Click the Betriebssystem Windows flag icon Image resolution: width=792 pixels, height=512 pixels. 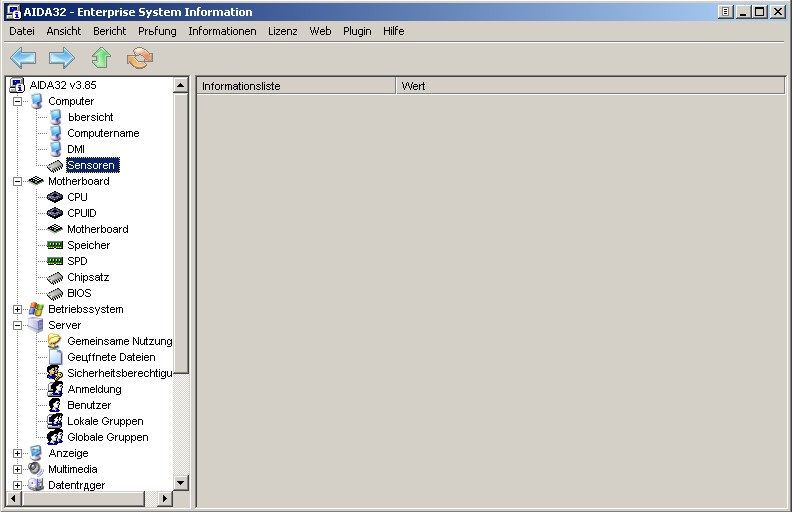click(x=36, y=309)
